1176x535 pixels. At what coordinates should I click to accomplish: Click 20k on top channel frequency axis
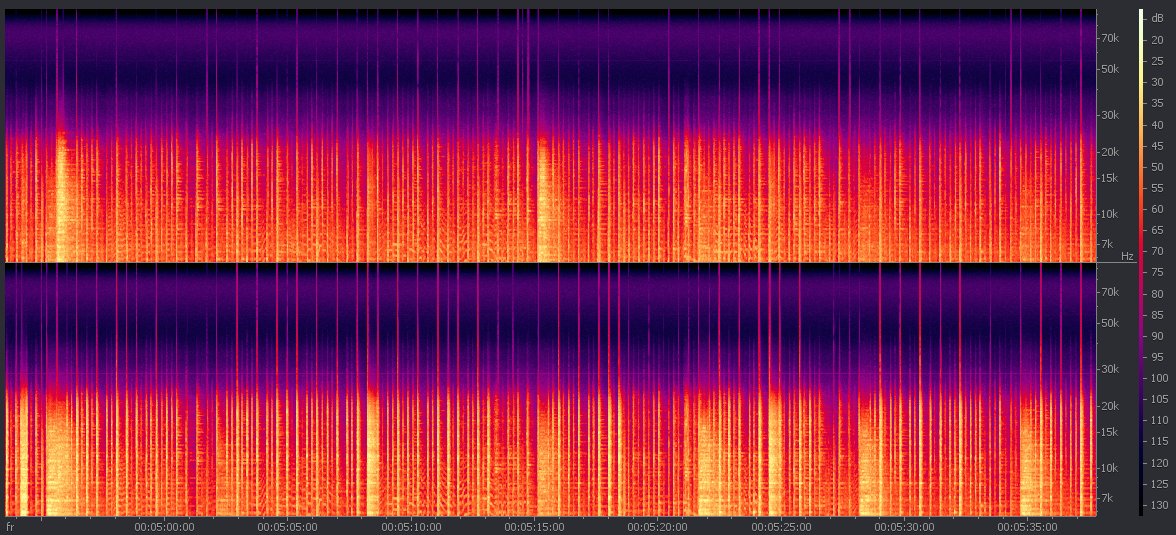(x=1110, y=152)
